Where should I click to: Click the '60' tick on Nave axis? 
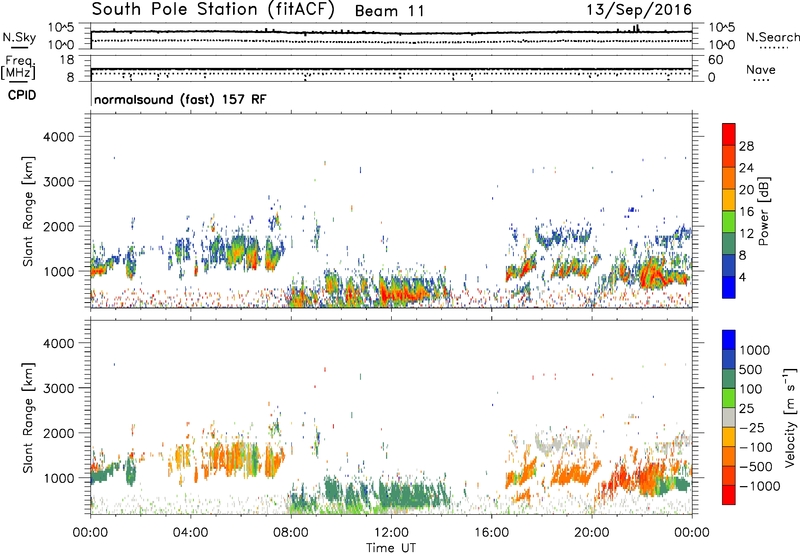716,60
